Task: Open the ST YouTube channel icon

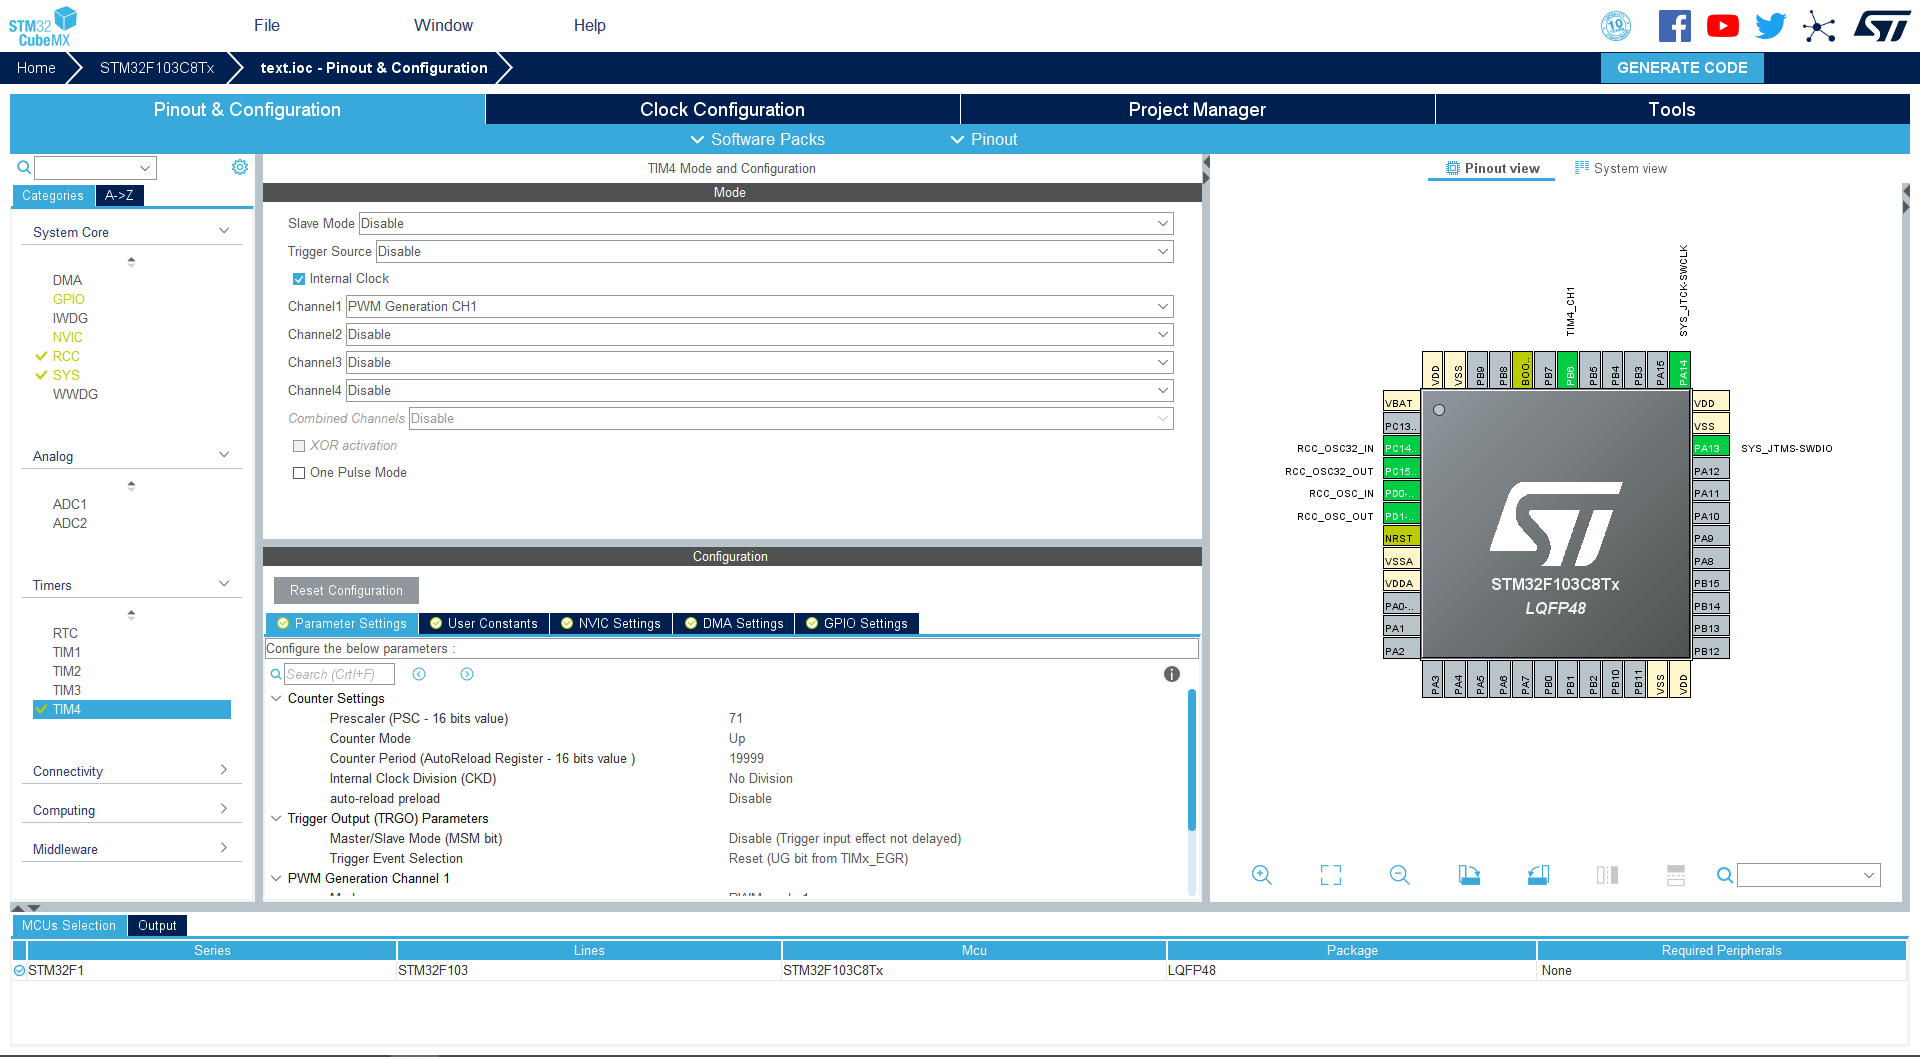Action: click(1722, 26)
